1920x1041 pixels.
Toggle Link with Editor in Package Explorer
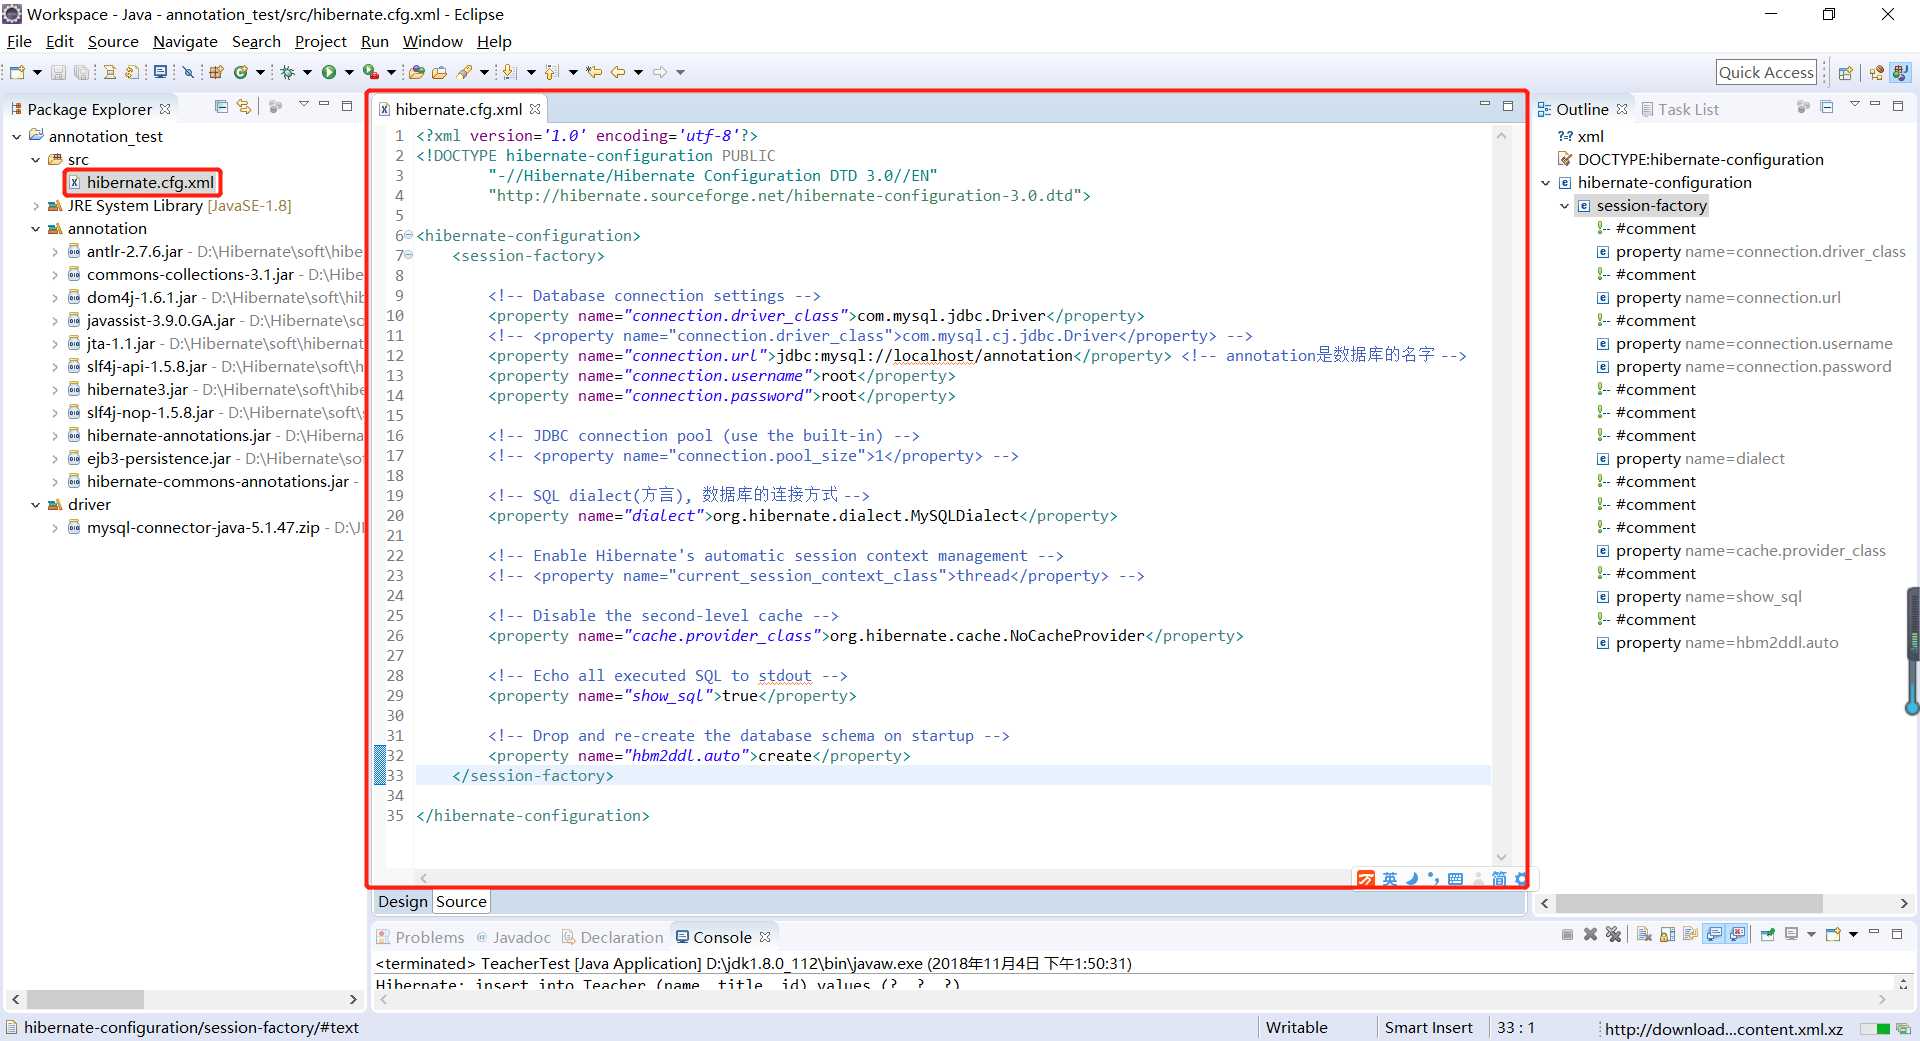point(244,106)
